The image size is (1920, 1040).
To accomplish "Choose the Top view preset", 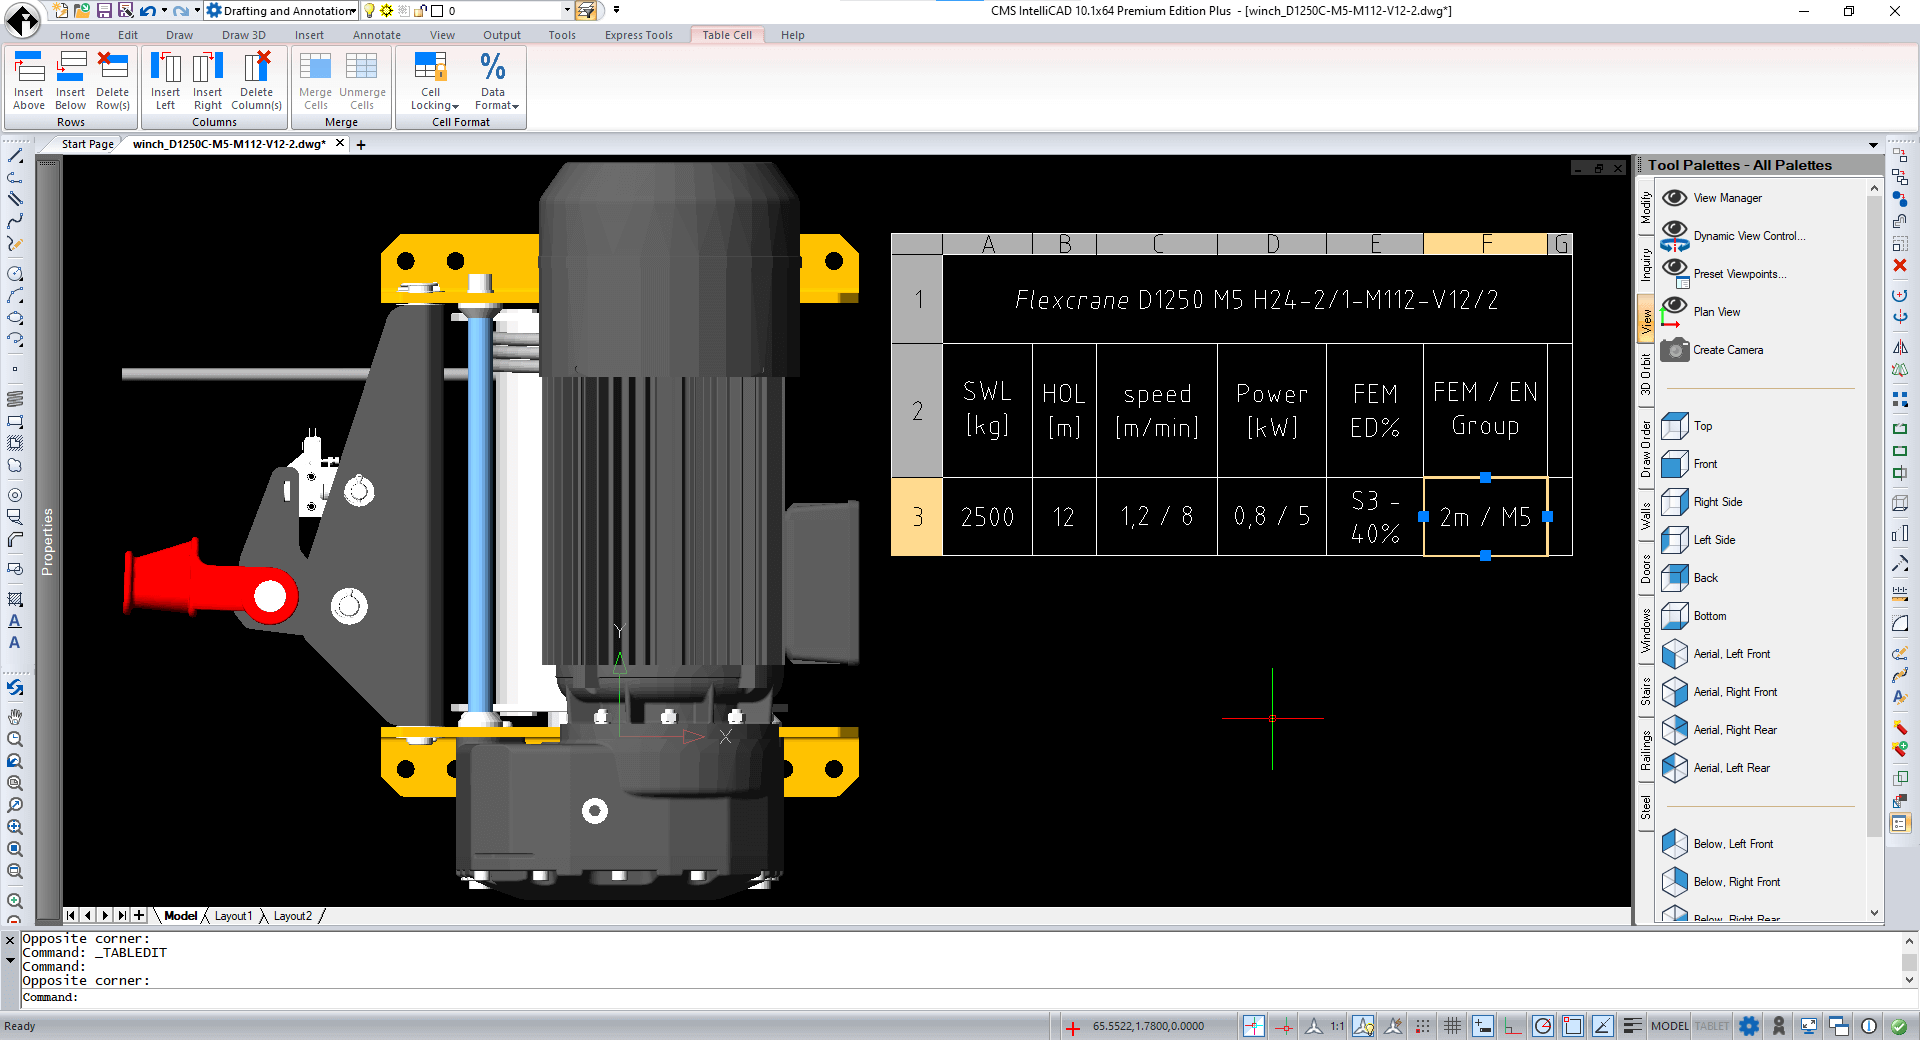I will coord(1702,426).
